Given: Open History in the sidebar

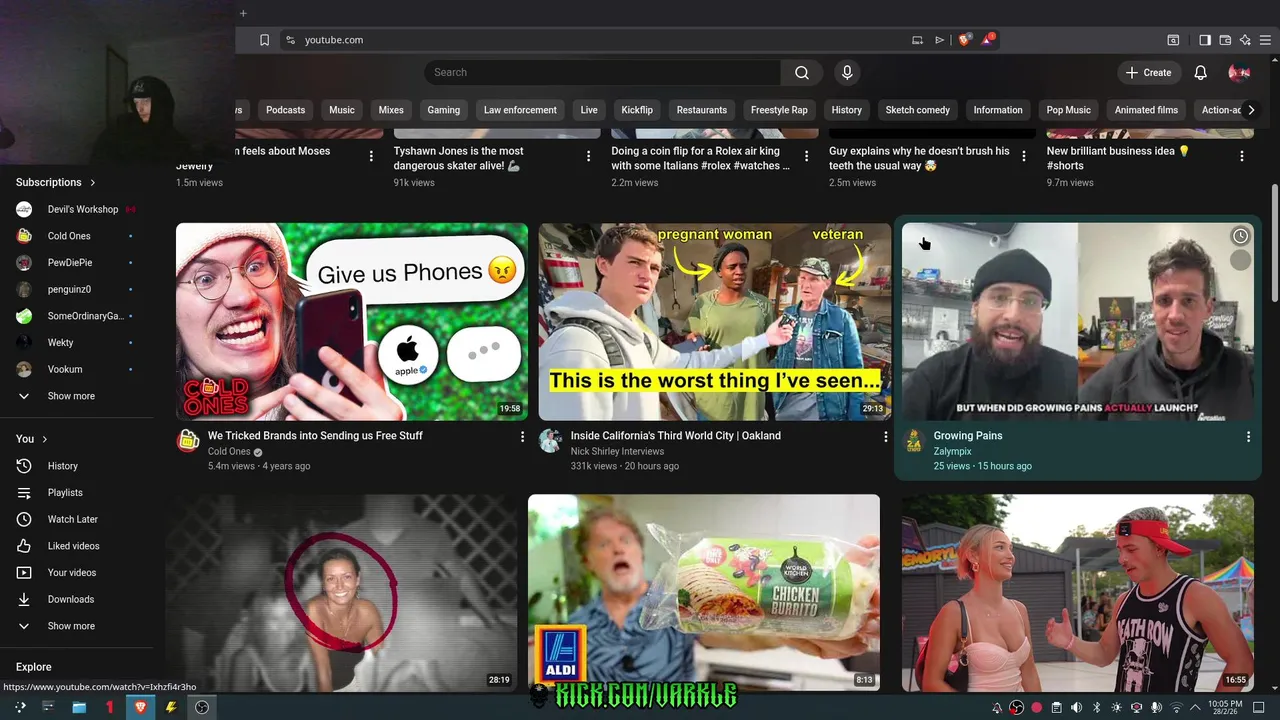Looking at the screenshot, I should (62, 466).
